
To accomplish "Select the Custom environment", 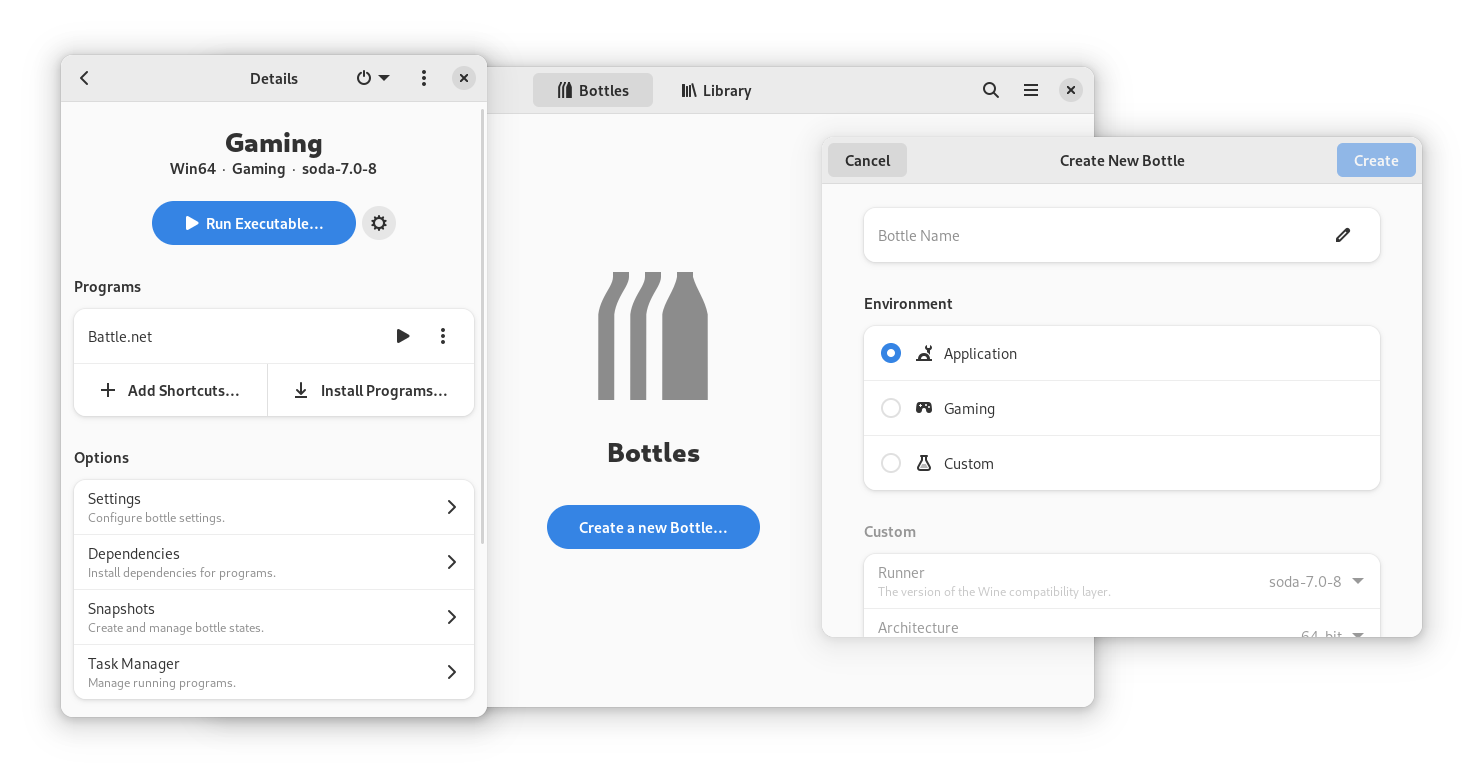I will pos(890,463).
